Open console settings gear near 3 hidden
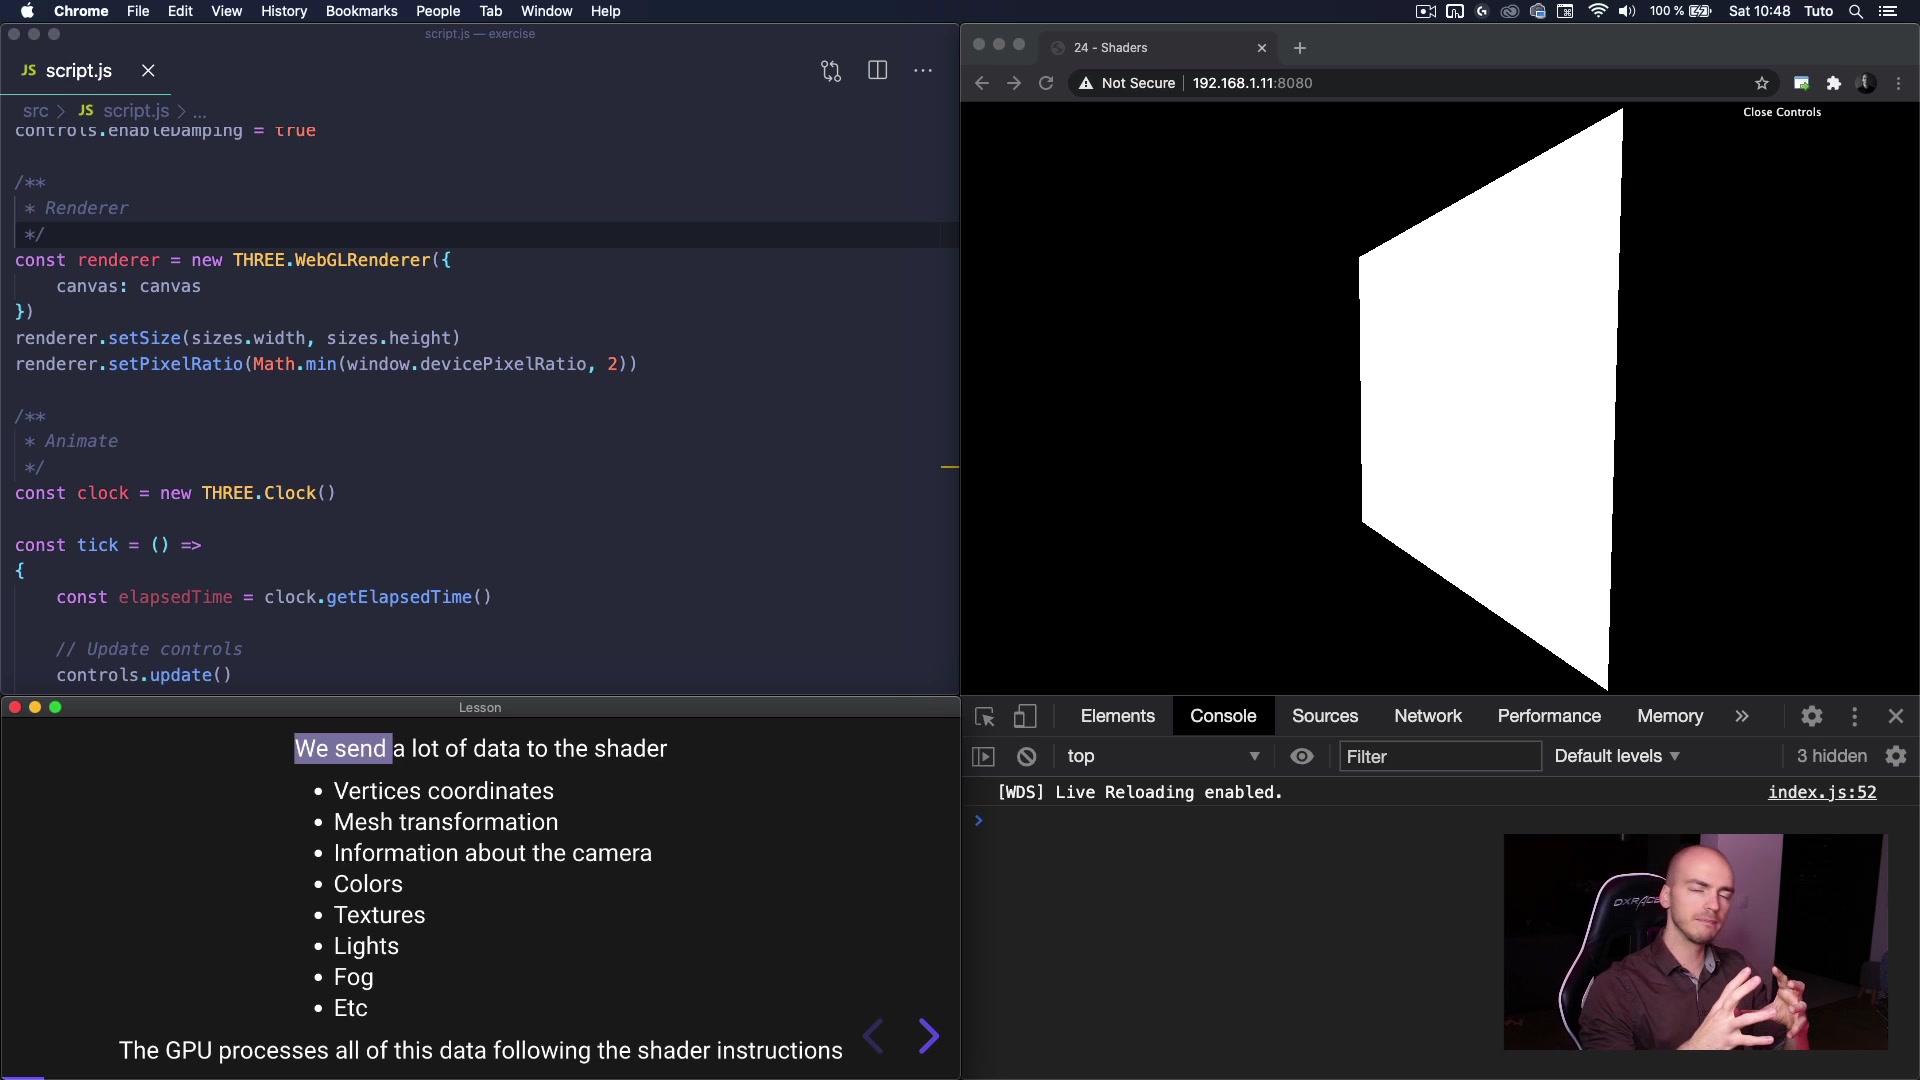Viewport: 1920px width, 1080px height. pos(1896,757)
